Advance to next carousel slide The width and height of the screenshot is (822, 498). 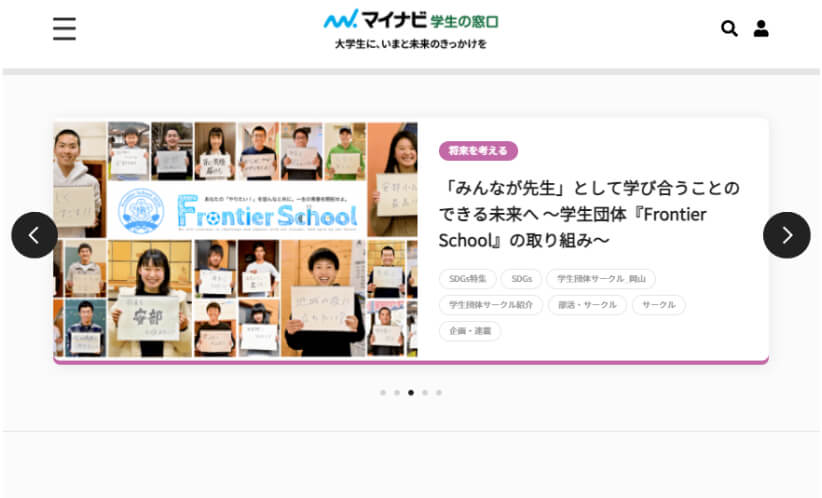click(x=786, y=235)
